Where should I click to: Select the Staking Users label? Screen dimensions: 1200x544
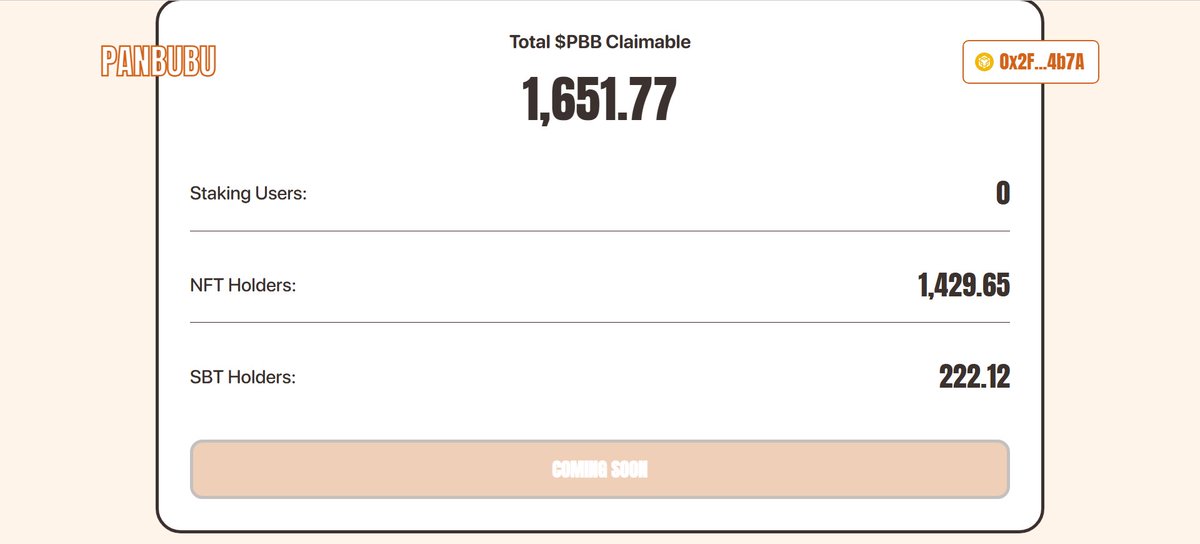tap(248, 193)
